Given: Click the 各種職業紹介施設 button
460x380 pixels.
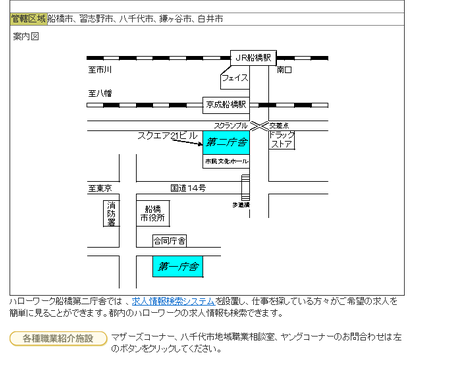Looking at the screenshot, I should pos(58,338).
